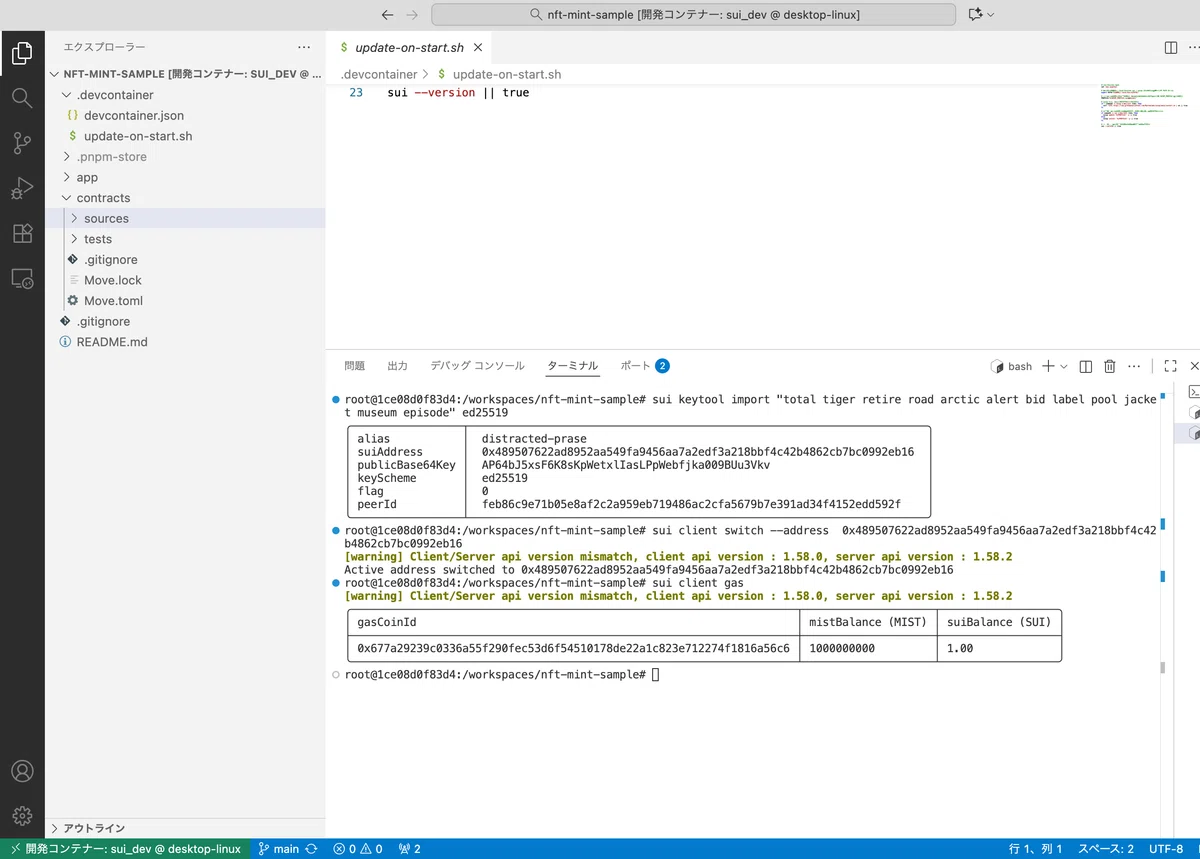This screenshot has width=1200, height=859.
Task: Switch to the ターミナル tab
Action: [572, 366]
